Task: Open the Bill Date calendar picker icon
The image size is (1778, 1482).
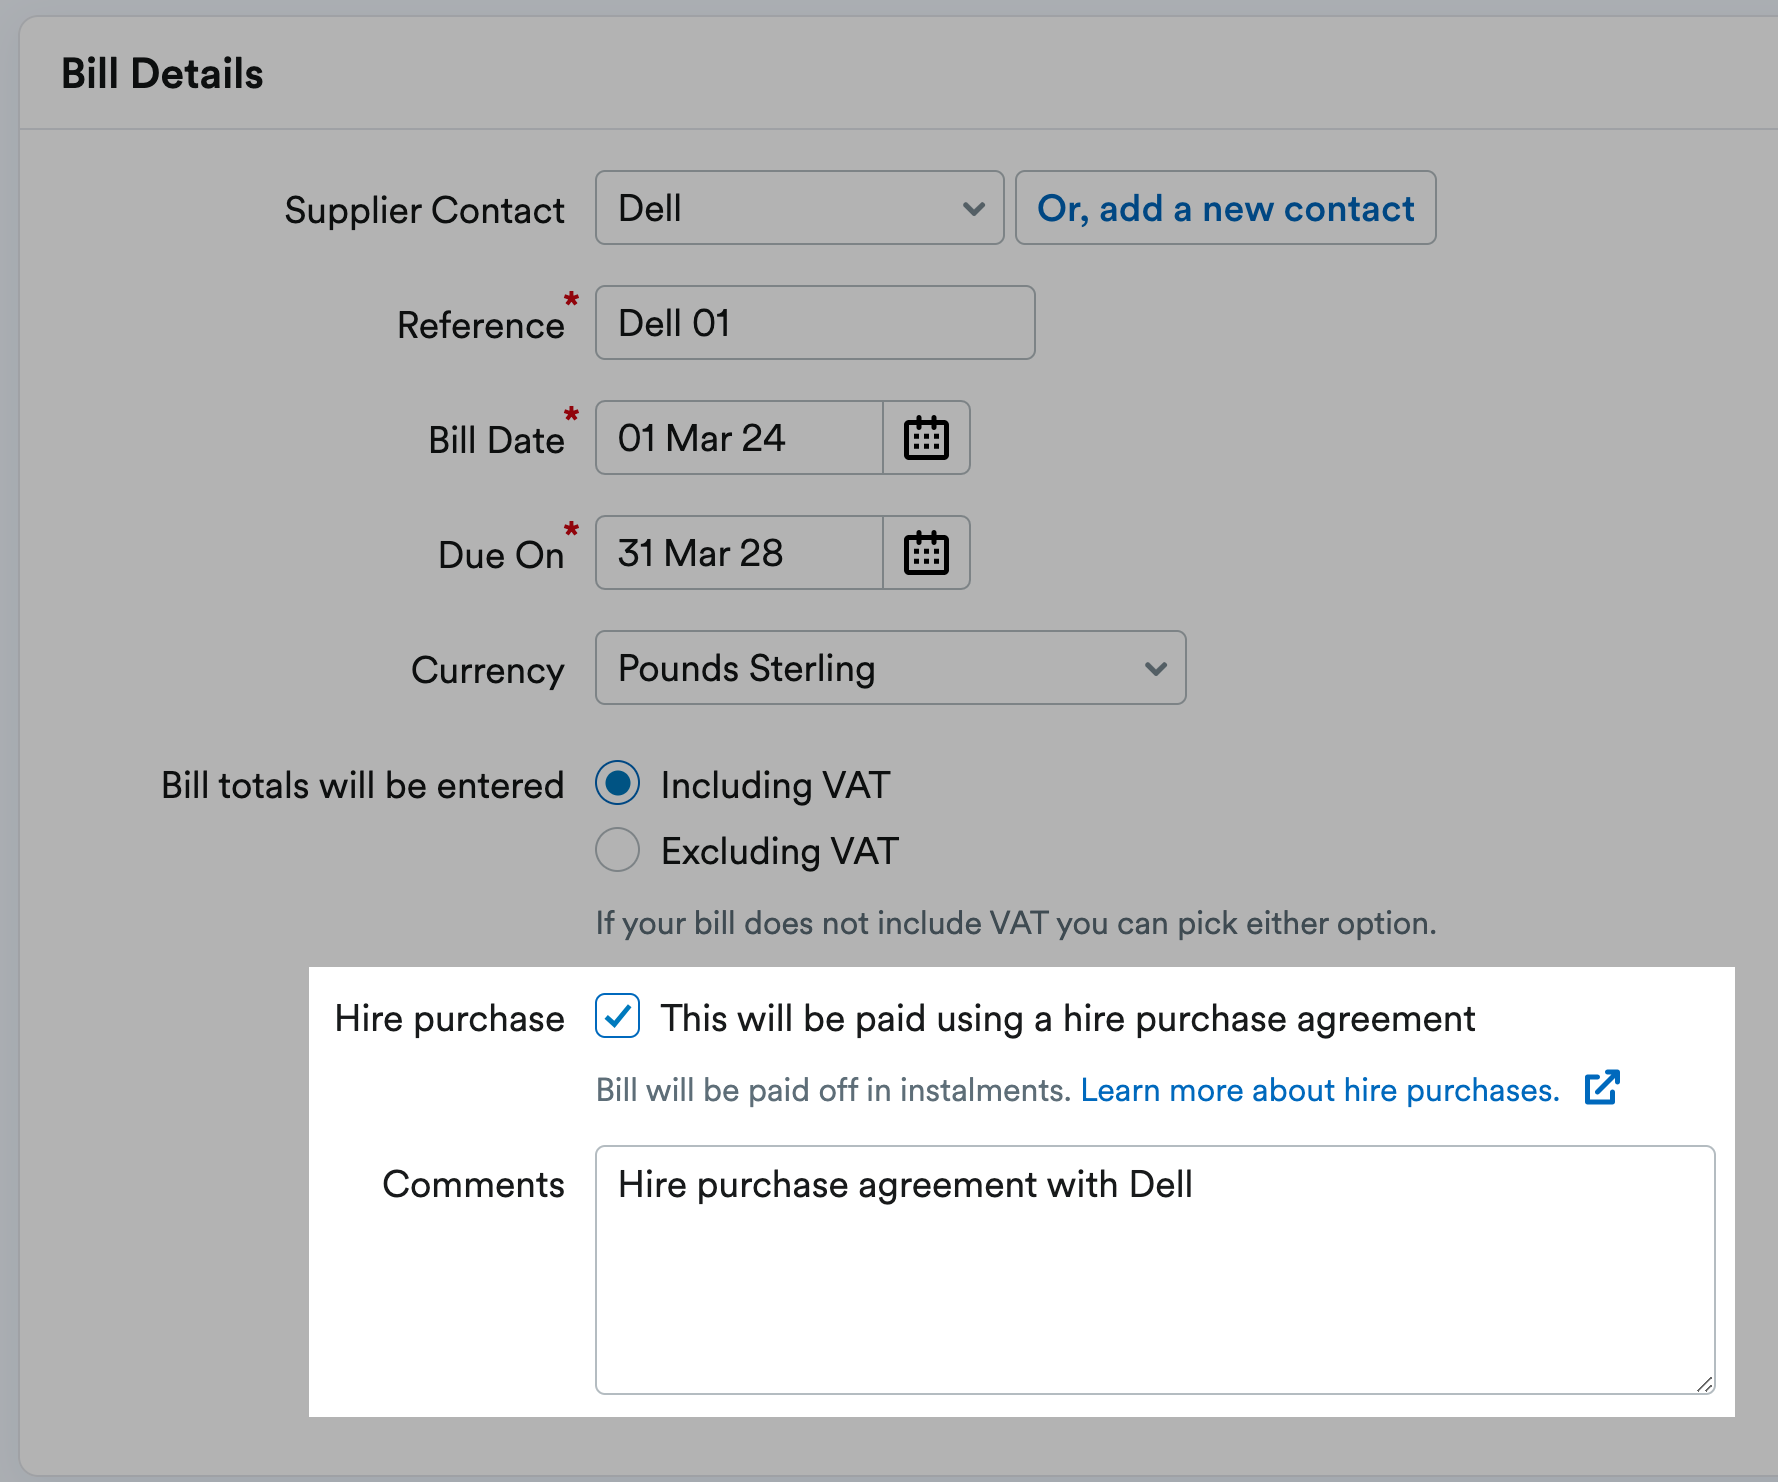Action: (925, 437)
